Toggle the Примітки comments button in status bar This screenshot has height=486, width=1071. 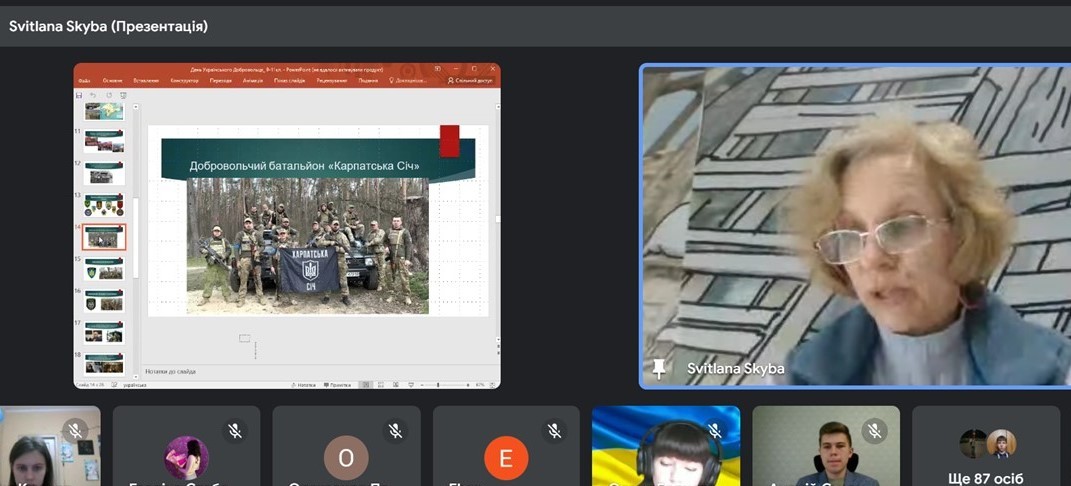tap(337, 385)
